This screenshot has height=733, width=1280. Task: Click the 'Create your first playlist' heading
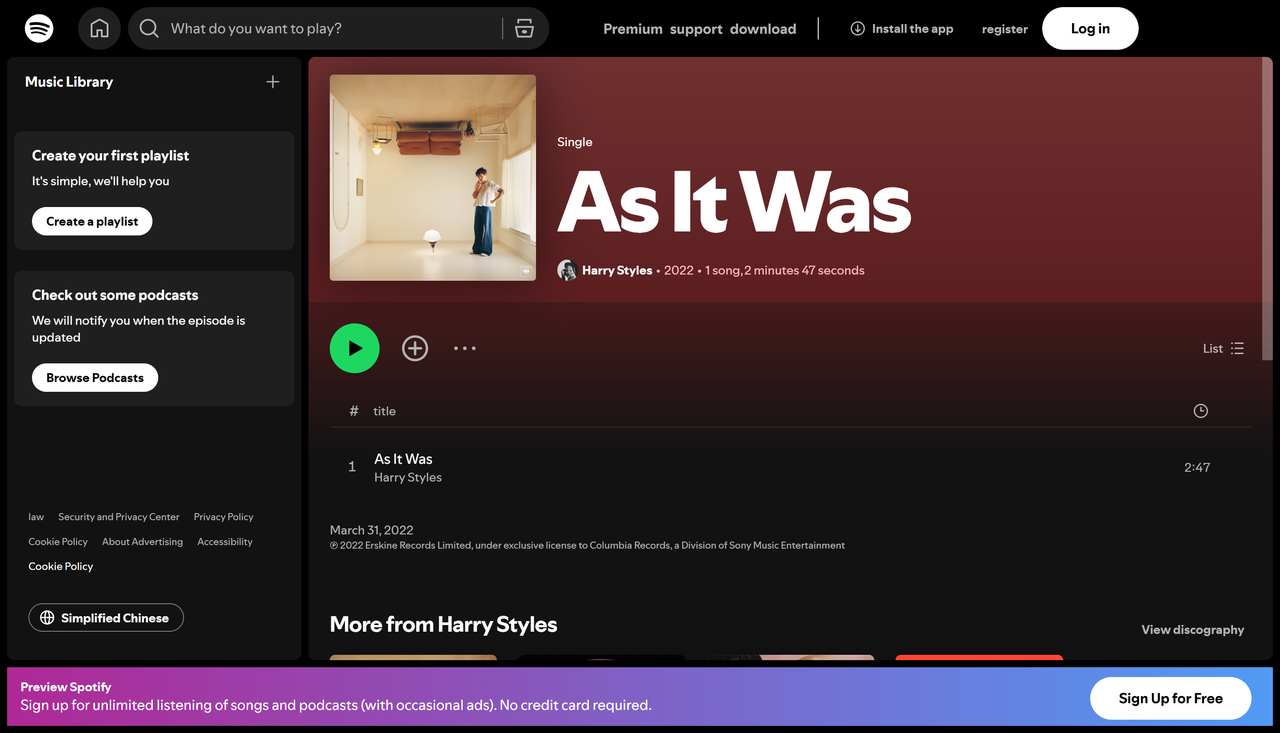[110, 156]
